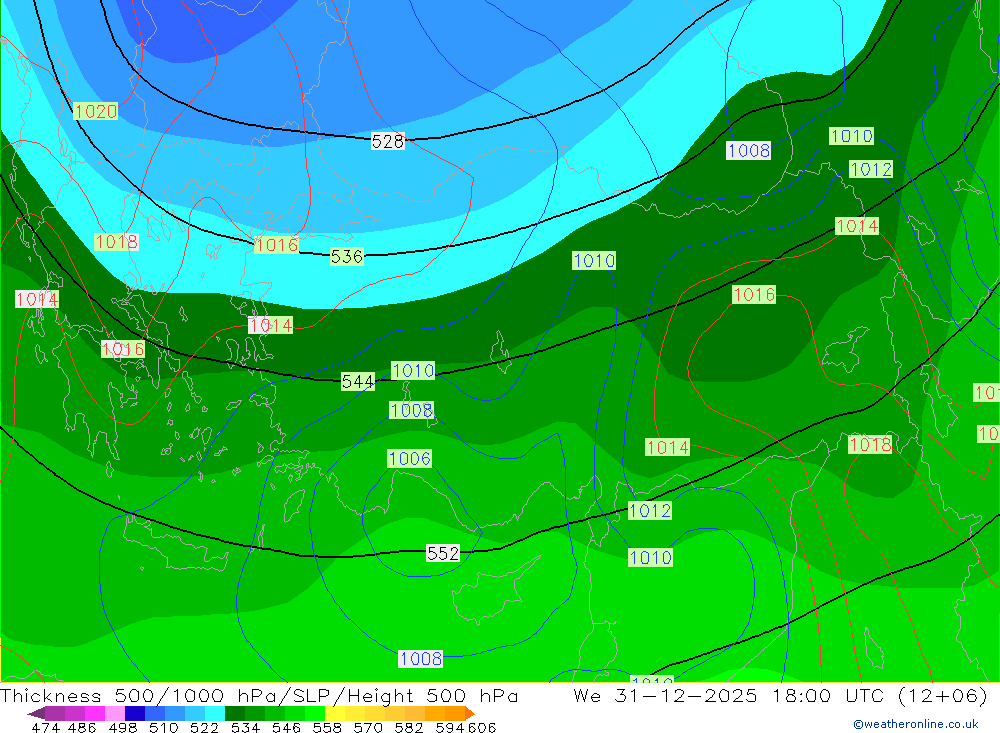Click the 510 legend value
The image size is (1000, 733).
[164, 727]
